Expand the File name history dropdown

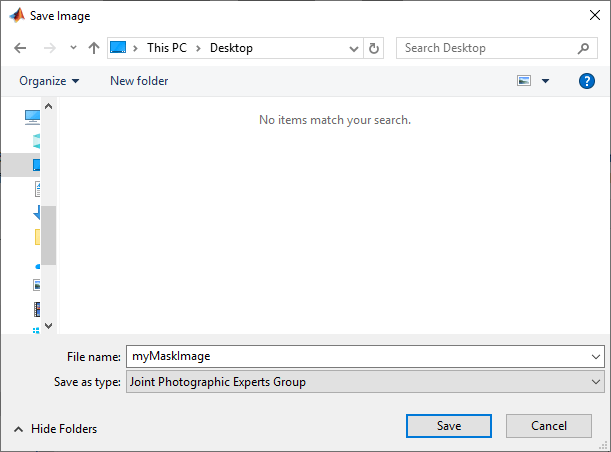pos(595,357)
